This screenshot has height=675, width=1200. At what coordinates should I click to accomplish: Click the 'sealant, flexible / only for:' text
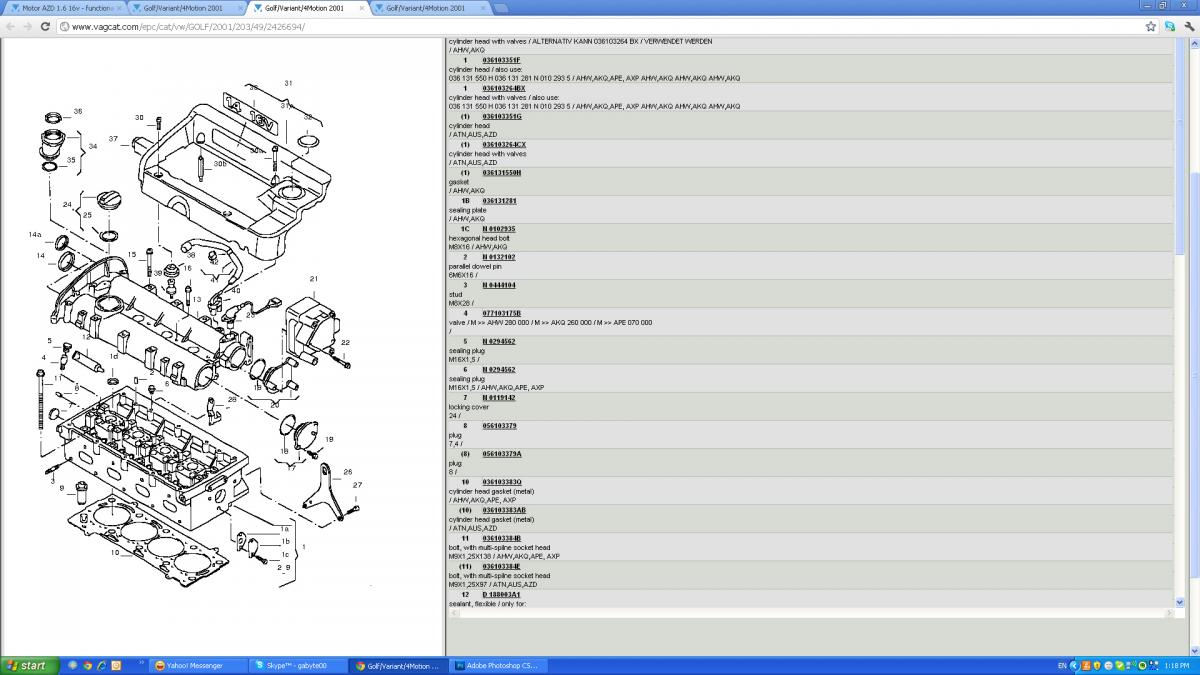pos(487,603)
